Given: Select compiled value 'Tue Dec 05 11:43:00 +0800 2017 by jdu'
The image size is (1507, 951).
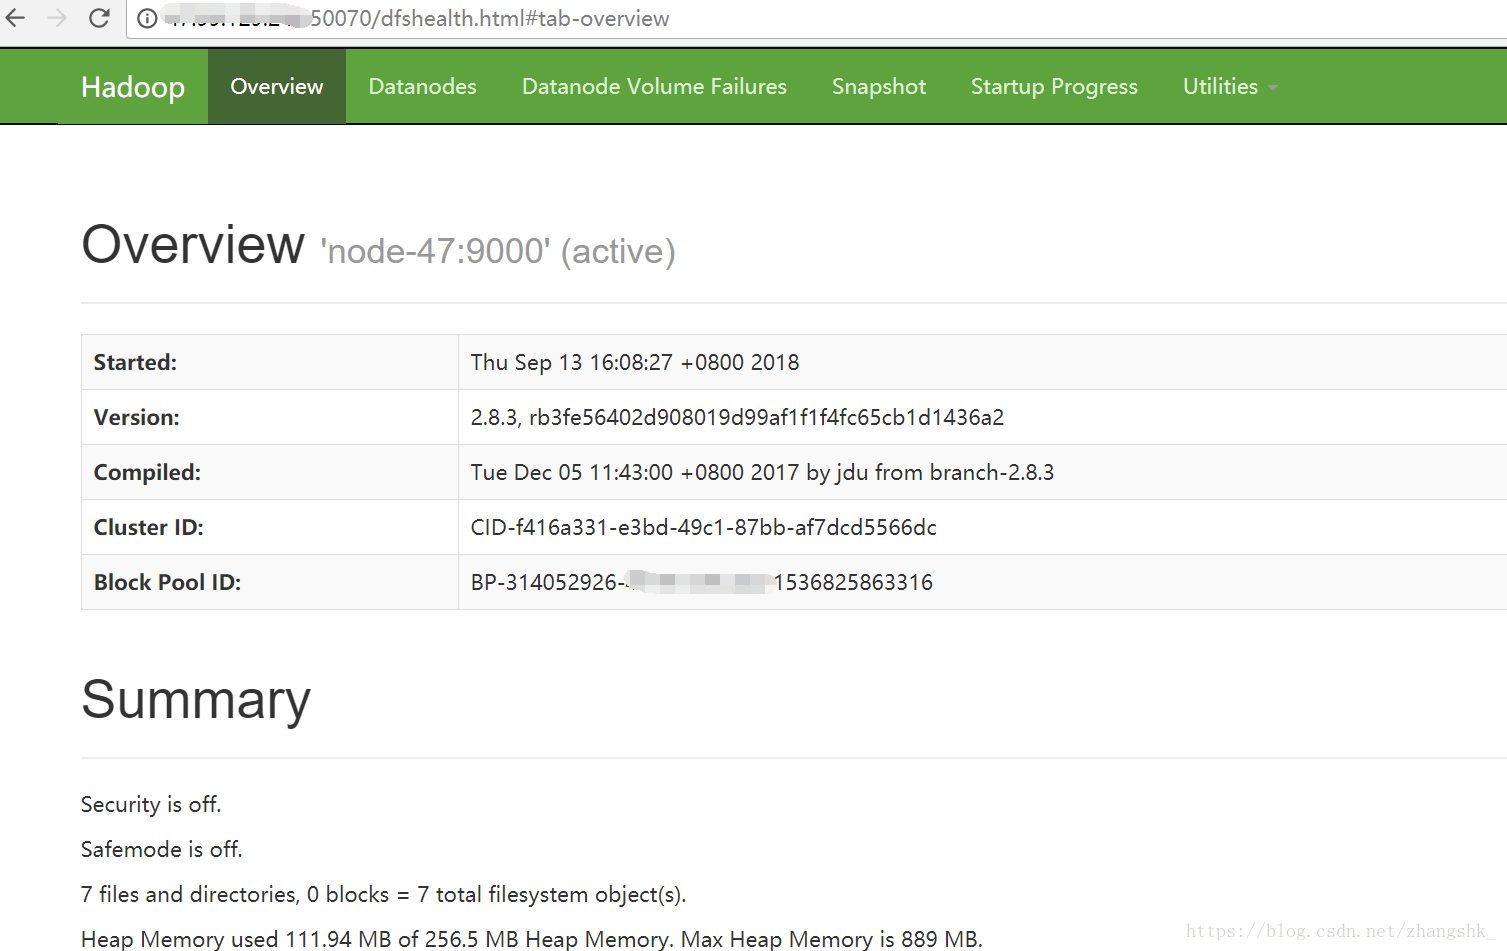Looking at the screenshot, I should tap(762, 472).
